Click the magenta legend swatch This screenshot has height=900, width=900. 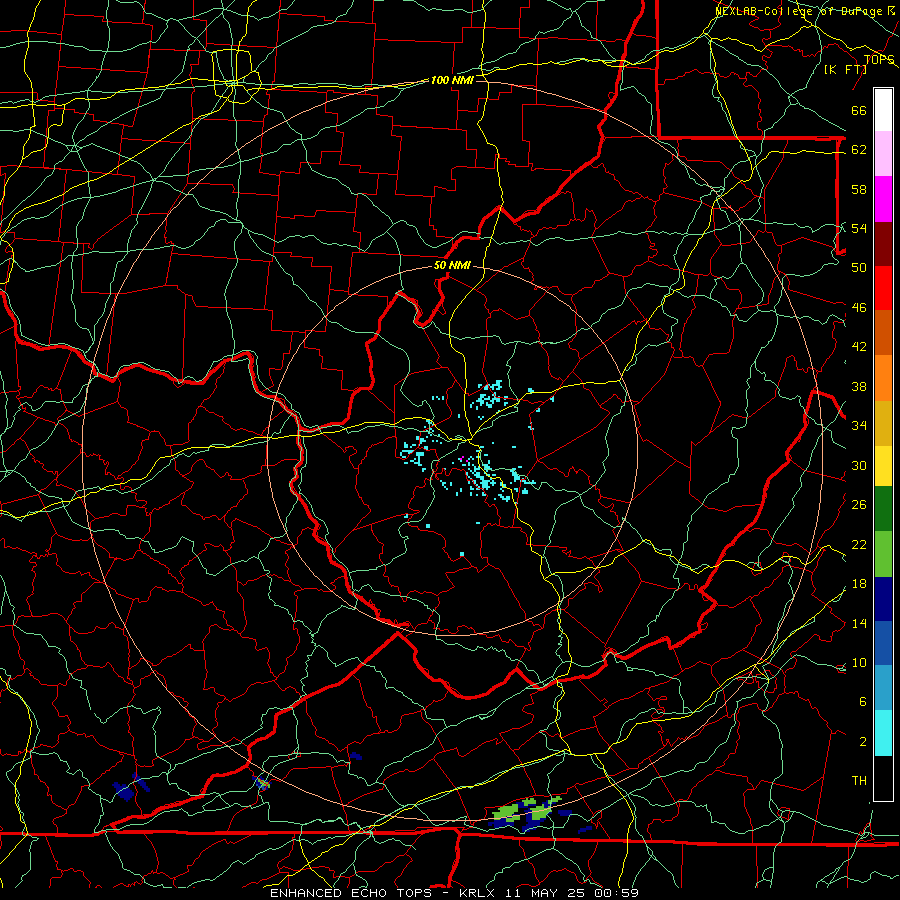883,199
